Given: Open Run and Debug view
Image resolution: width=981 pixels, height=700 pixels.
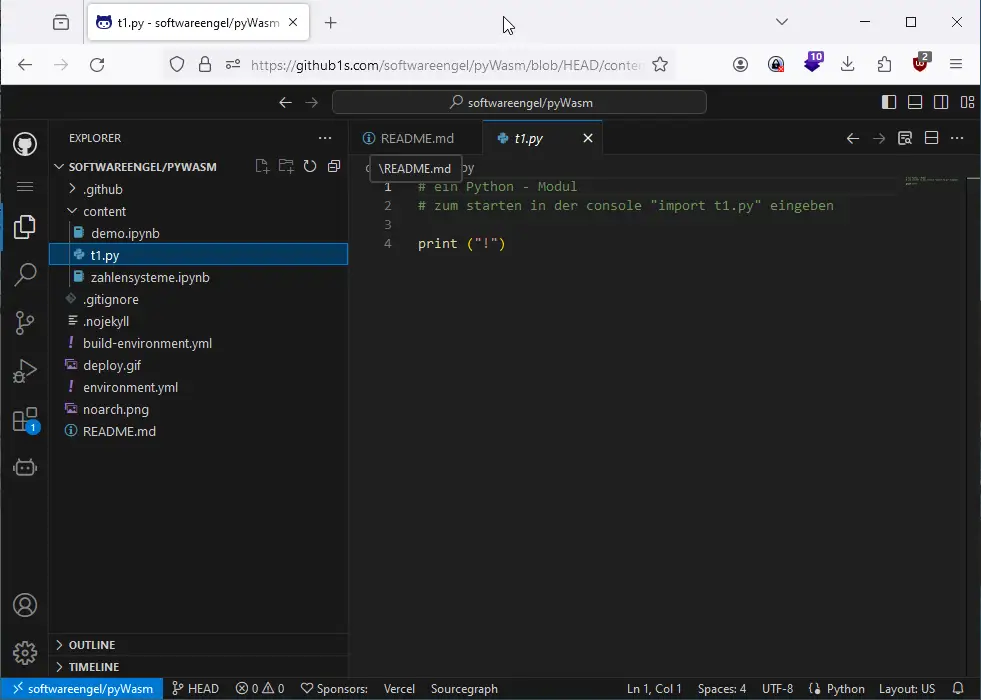Looking at the screenshot, I should 25,372.
